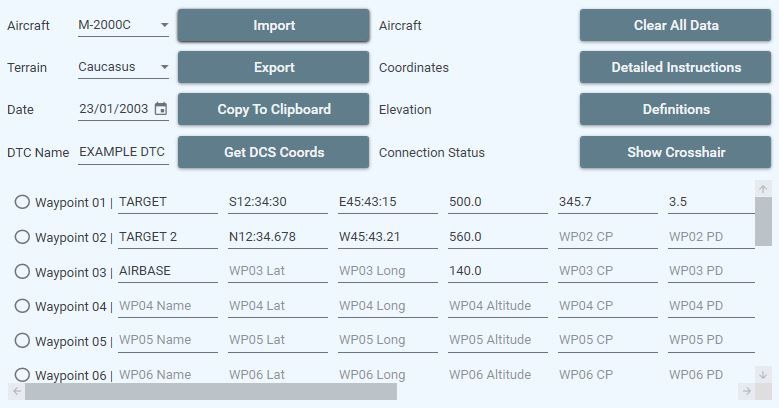The width and height of the screenshot is (779, 408).
Task: Toggle the Show Crosshair button
Action: (675, 153)
